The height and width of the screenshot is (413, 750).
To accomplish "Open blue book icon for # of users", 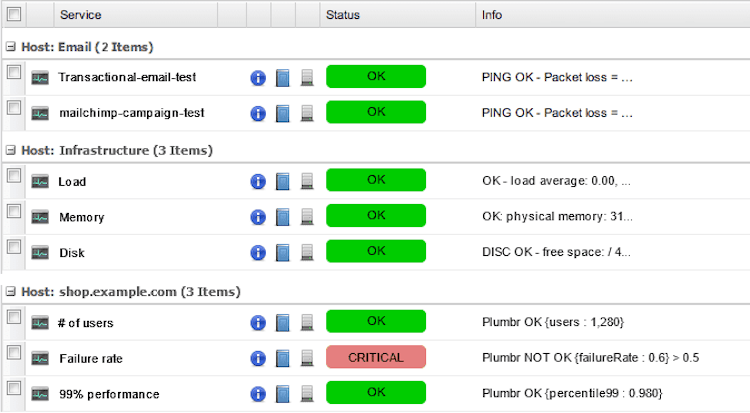I will pyautogui.click(x=283, y=323).
